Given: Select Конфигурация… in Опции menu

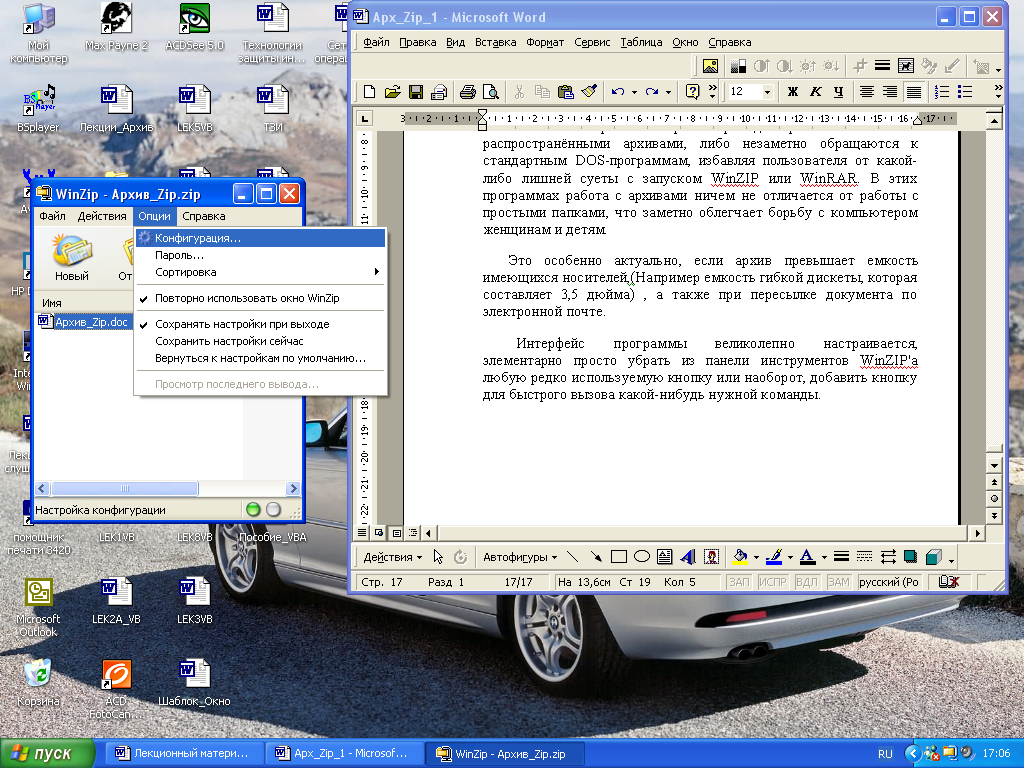Looking at the screenshot, I should pos(260,238).
